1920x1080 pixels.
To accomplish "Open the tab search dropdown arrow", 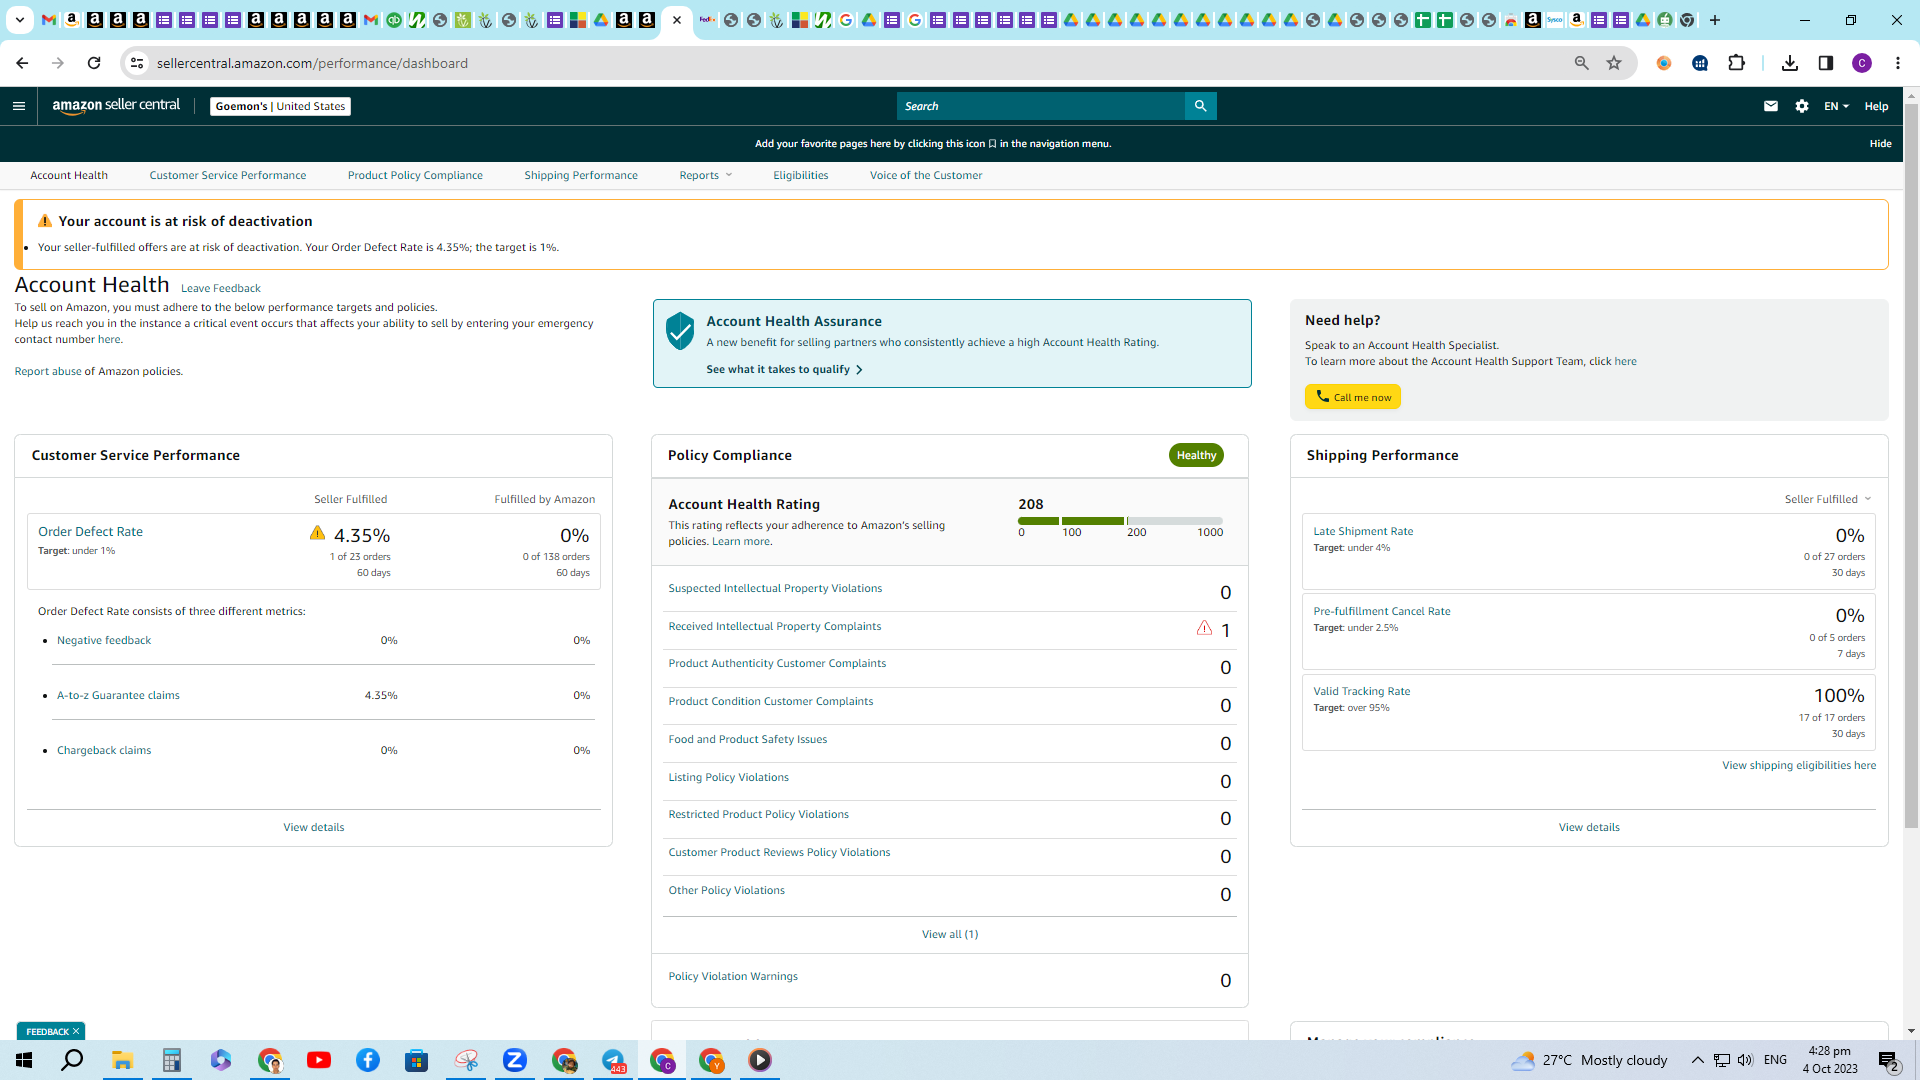I will coord(19,20).
